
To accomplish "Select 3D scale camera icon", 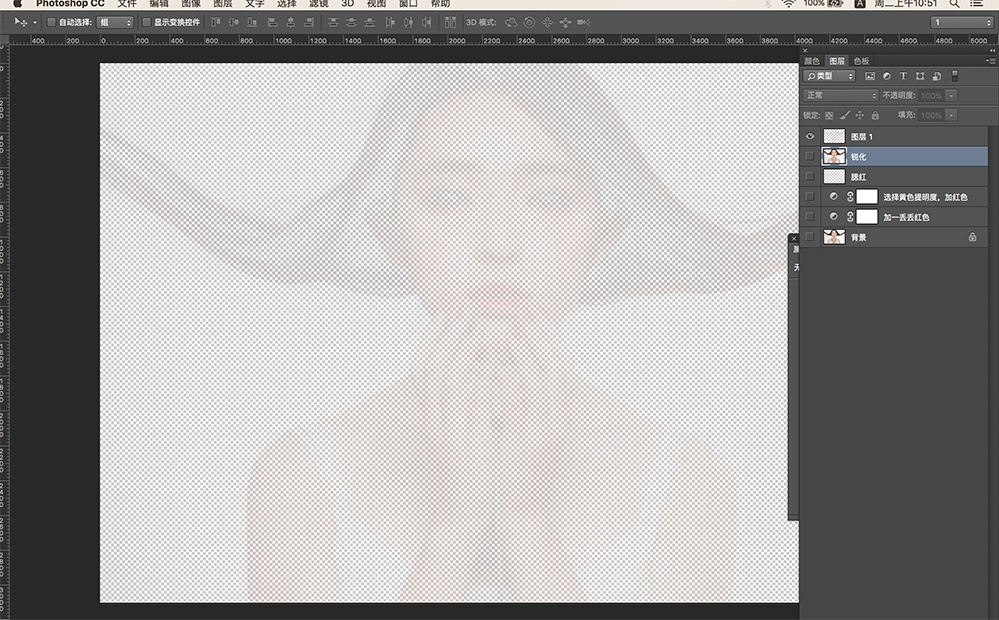I will 583,22.
